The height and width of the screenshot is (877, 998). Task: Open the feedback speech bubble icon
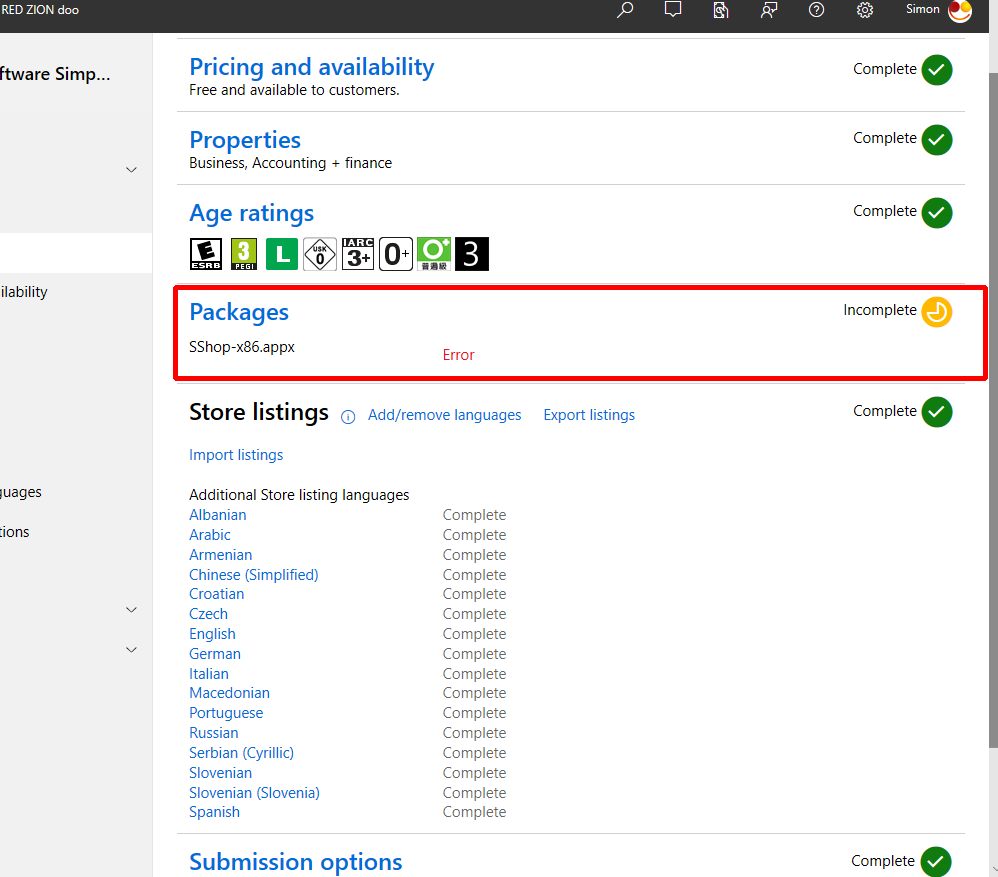tap(673, 10)
